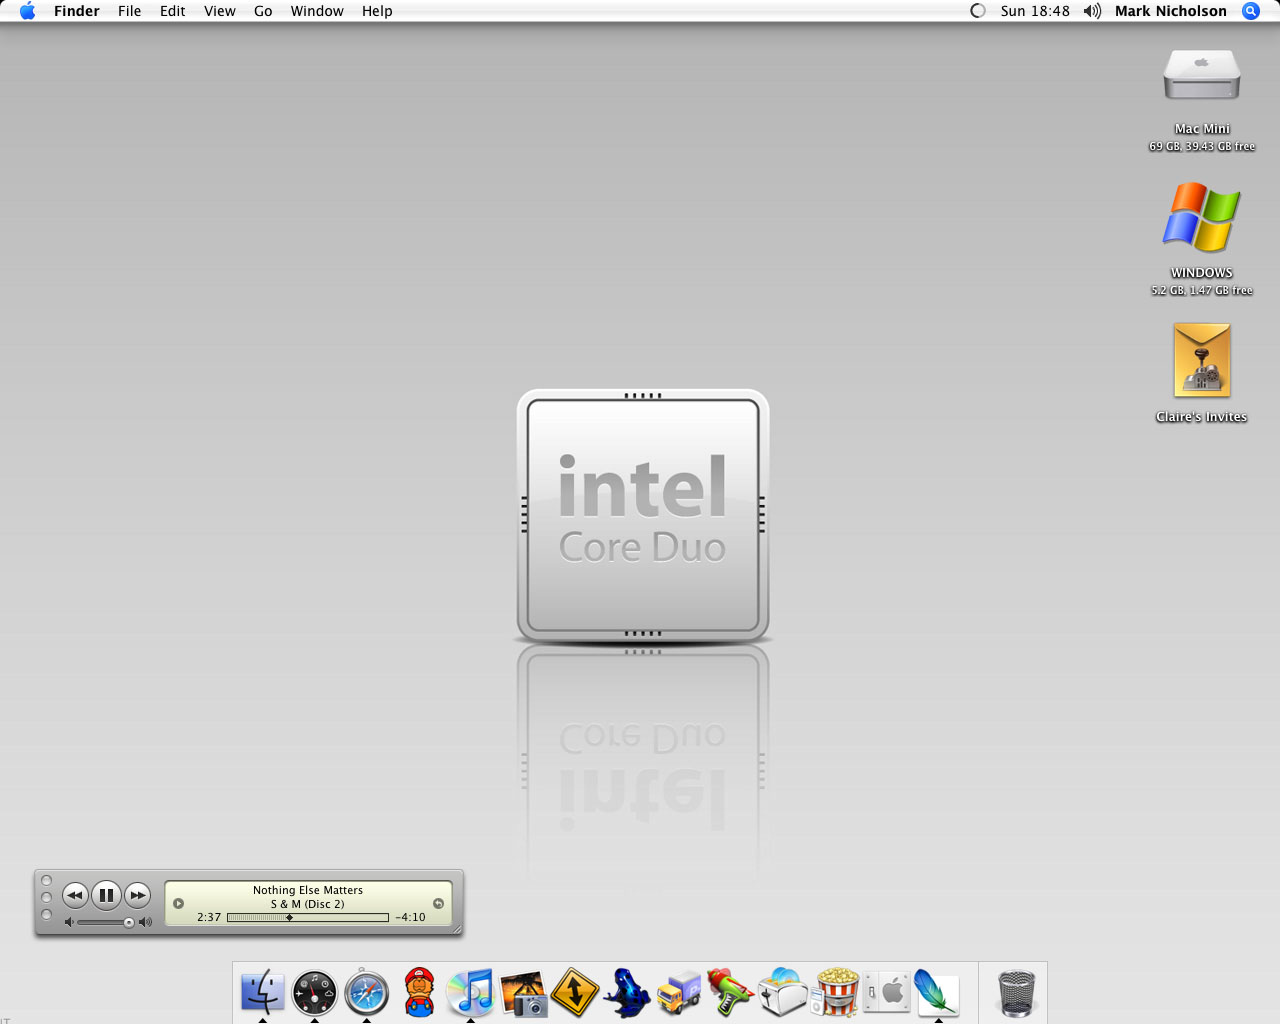Open the Apple menu
This screenshot has height=1024, width=1280.
[28, 11]
